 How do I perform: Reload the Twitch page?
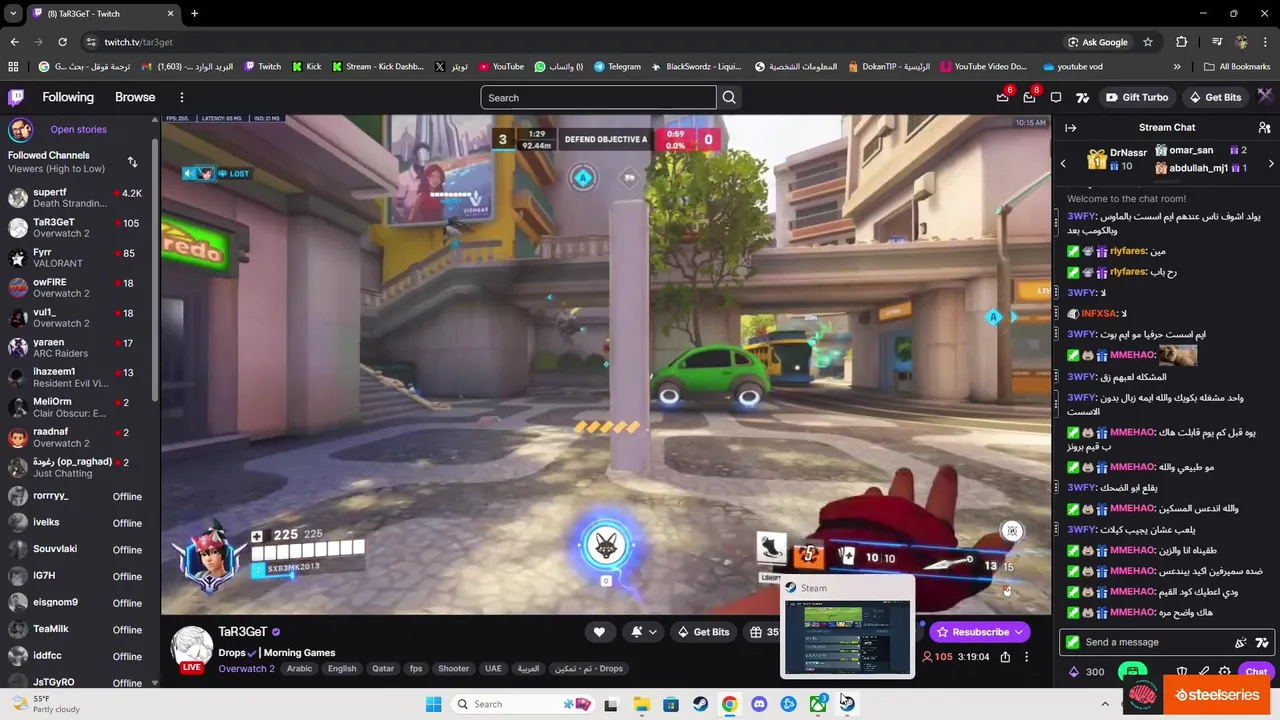62,42
